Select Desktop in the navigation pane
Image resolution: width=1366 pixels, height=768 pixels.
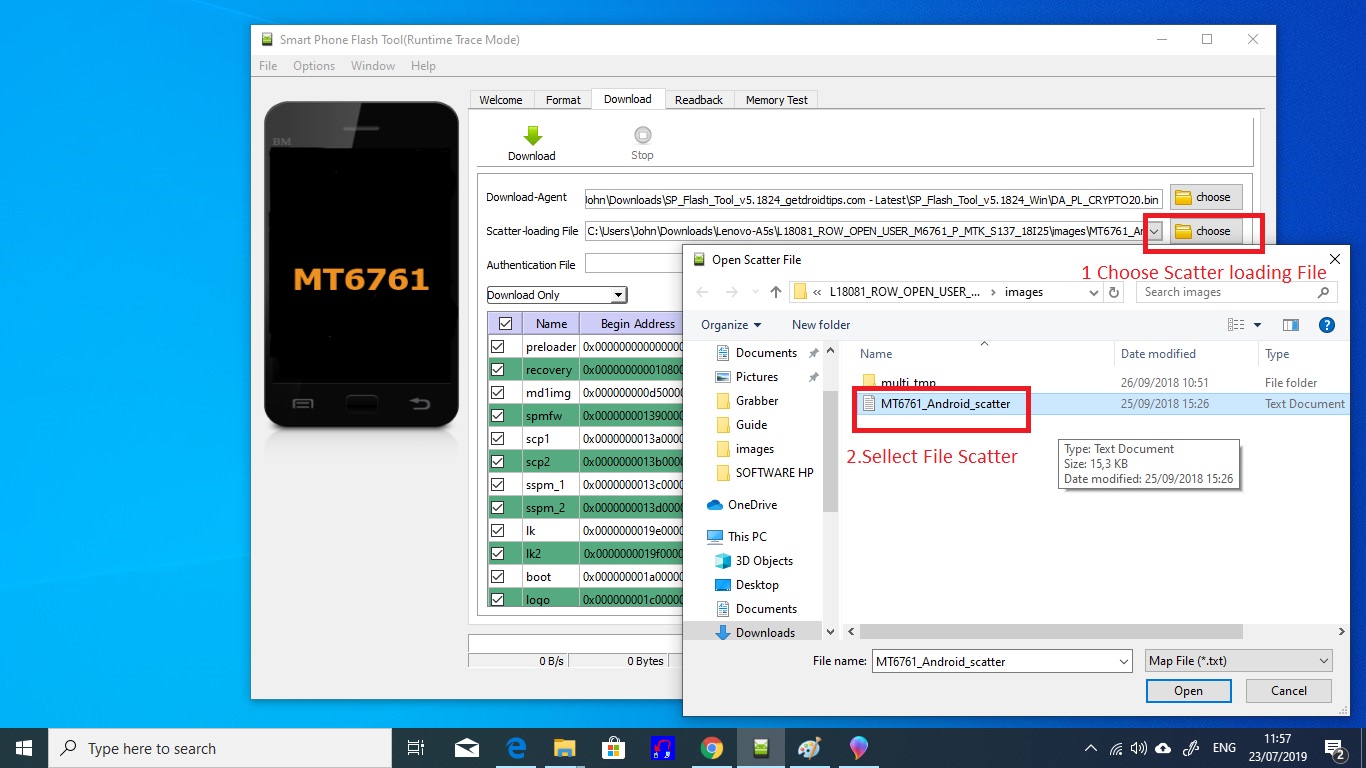click(x=747, y=585)
